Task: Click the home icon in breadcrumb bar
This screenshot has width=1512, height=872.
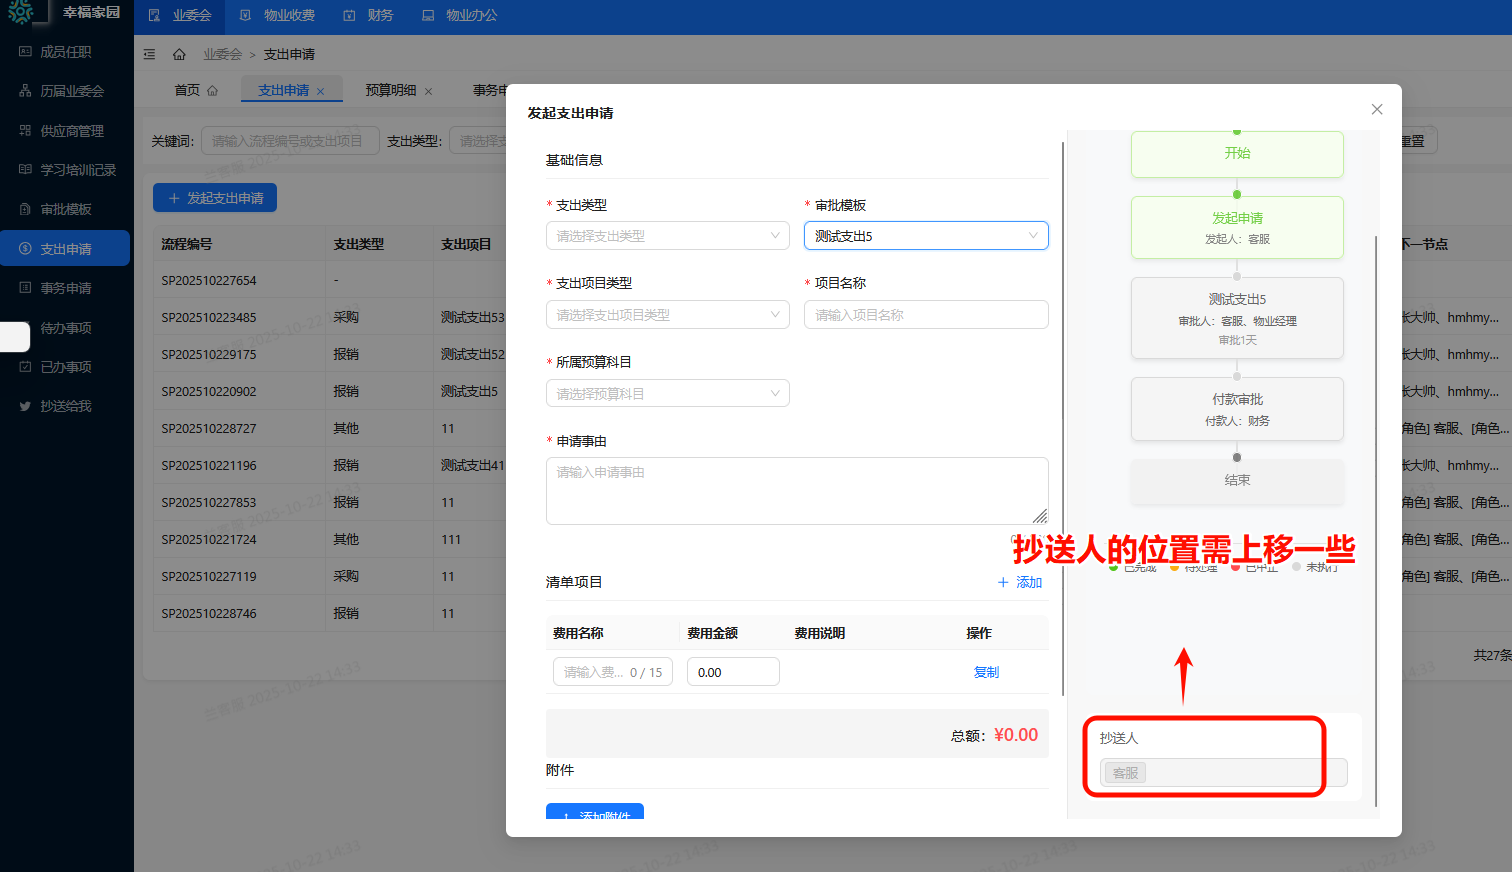Action: (179, 54)
